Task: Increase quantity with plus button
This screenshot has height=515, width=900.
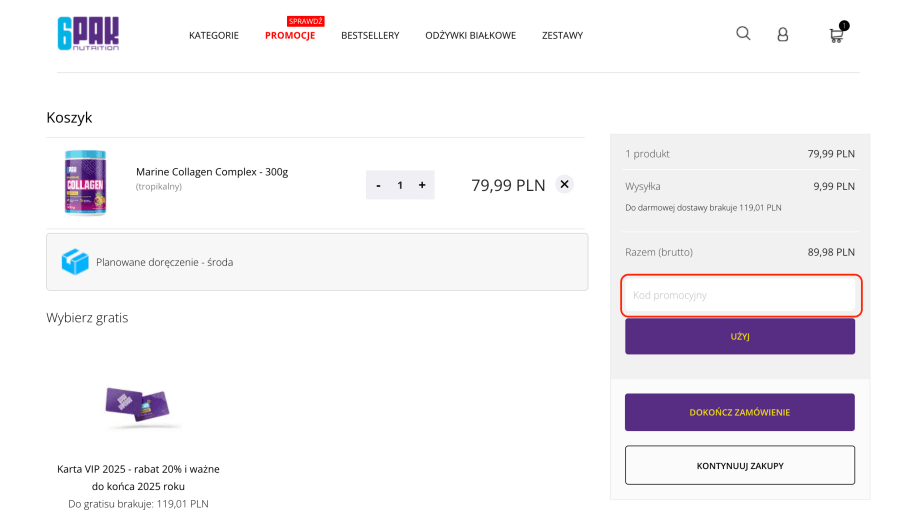Action: point(422,185)
